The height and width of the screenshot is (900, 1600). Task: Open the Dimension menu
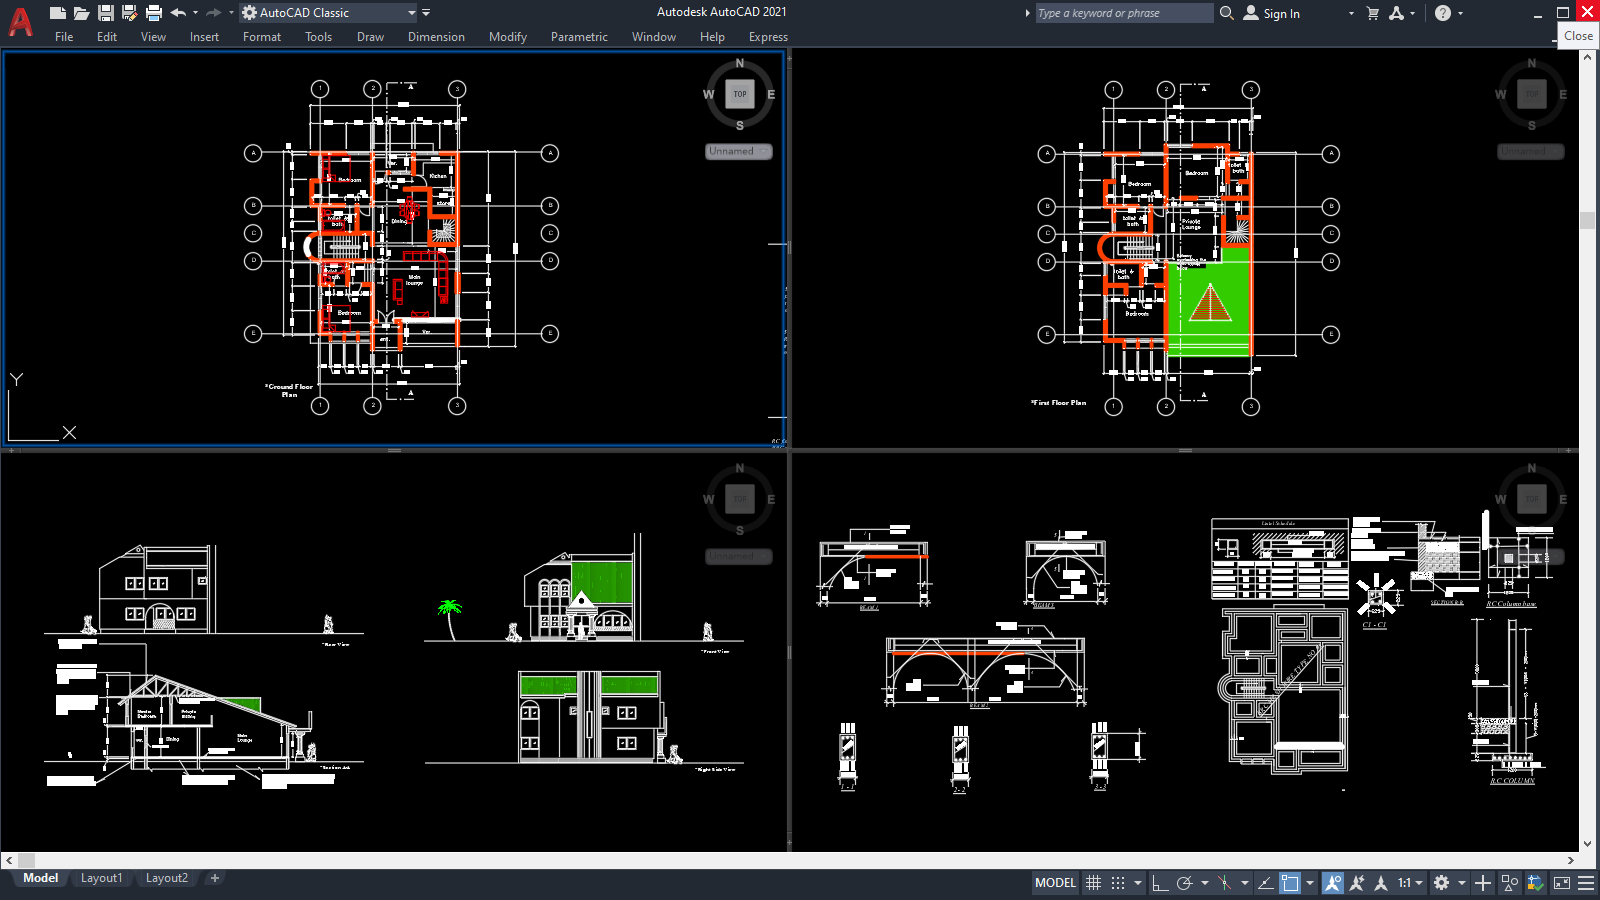click(x=436, y=37)
